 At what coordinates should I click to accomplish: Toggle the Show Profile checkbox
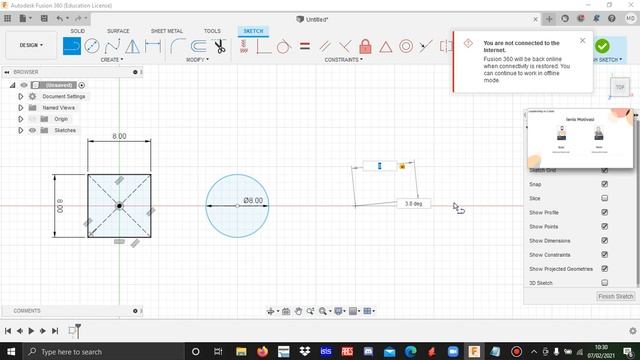[x=604, y=212]
